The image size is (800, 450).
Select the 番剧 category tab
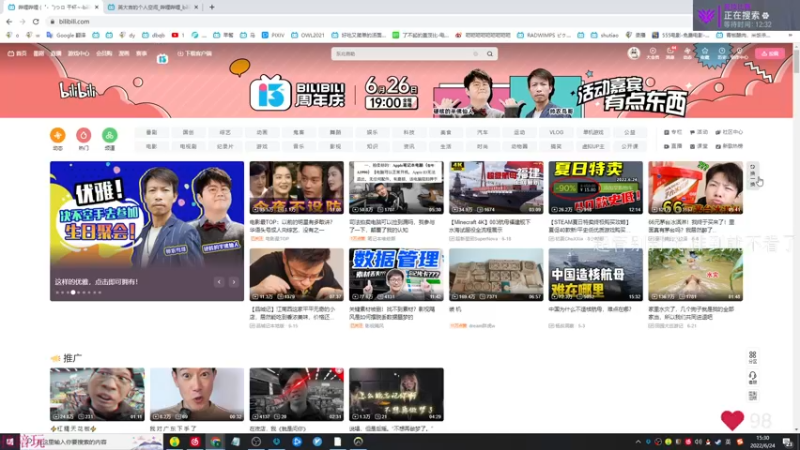[152, 132]
